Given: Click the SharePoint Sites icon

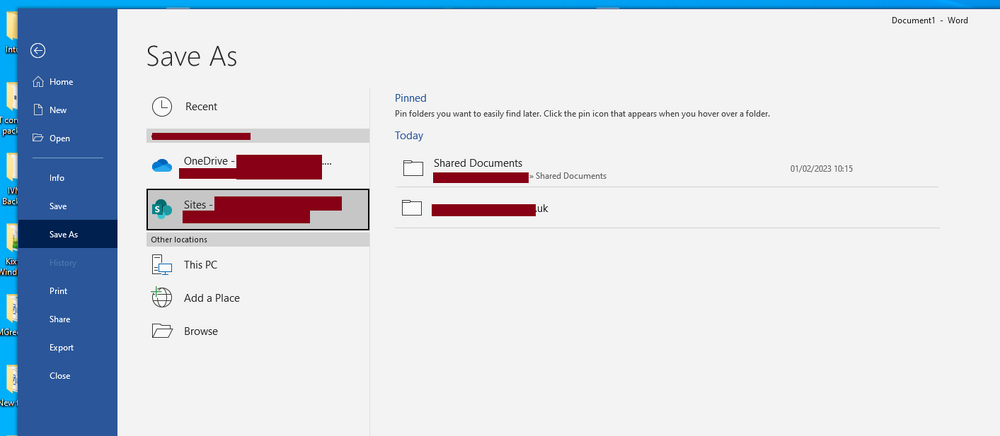Looking at the screenshot, I should 162,208.
